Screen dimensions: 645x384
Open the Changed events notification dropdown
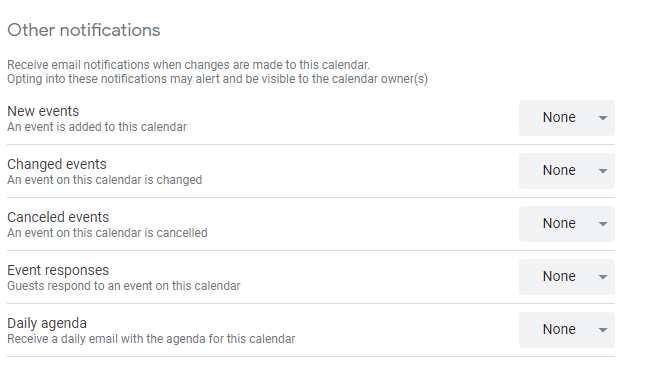click(x=566, y=171)
